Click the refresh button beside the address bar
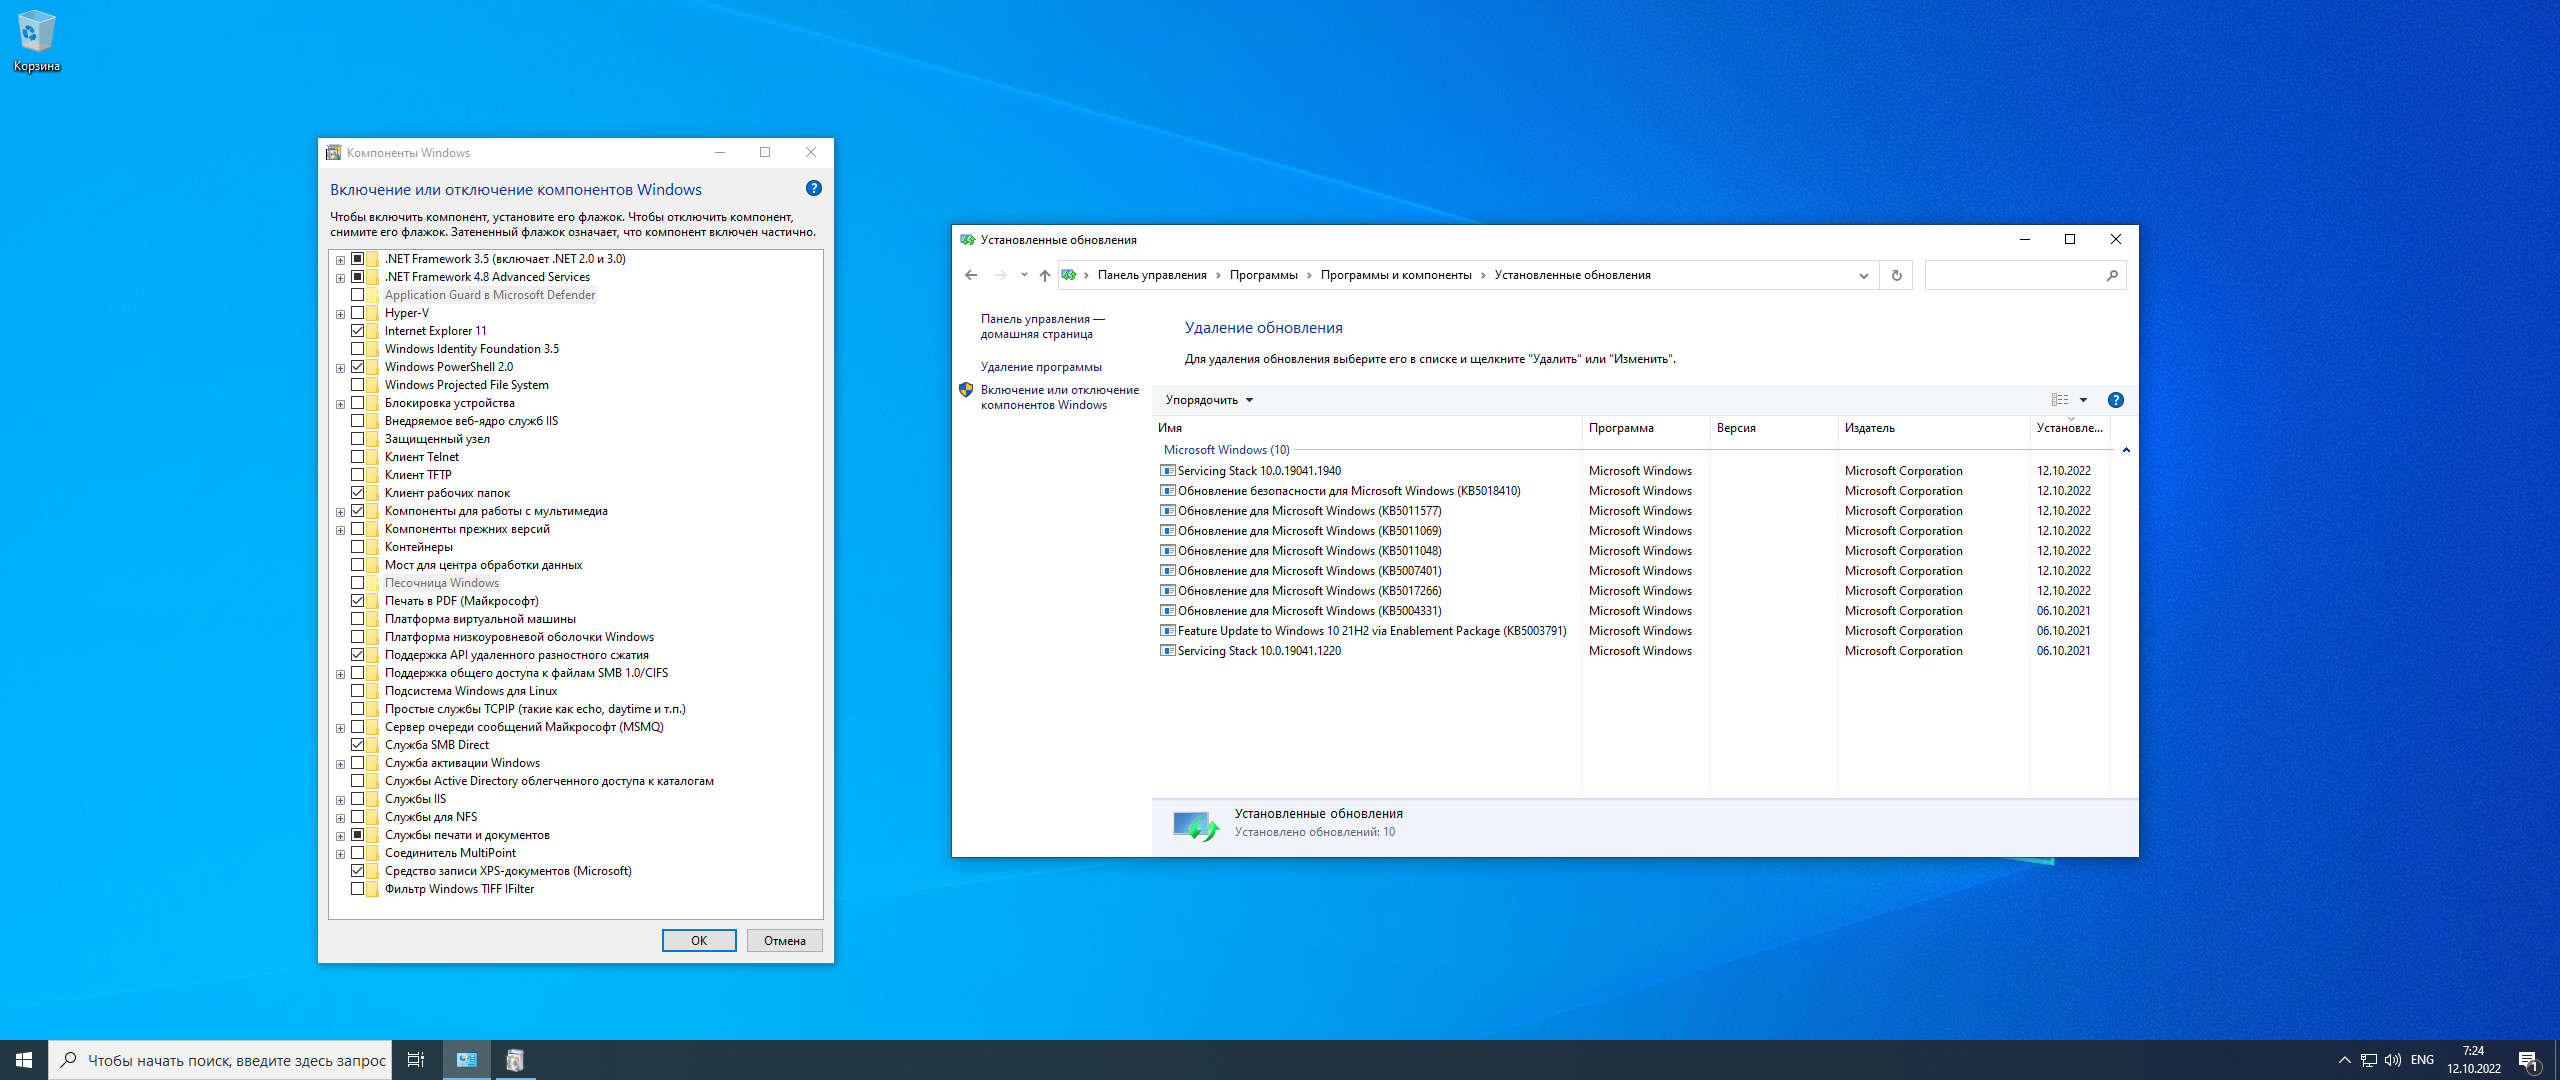Screen dimensions: 2560x1080 (x=1896, y=275)
